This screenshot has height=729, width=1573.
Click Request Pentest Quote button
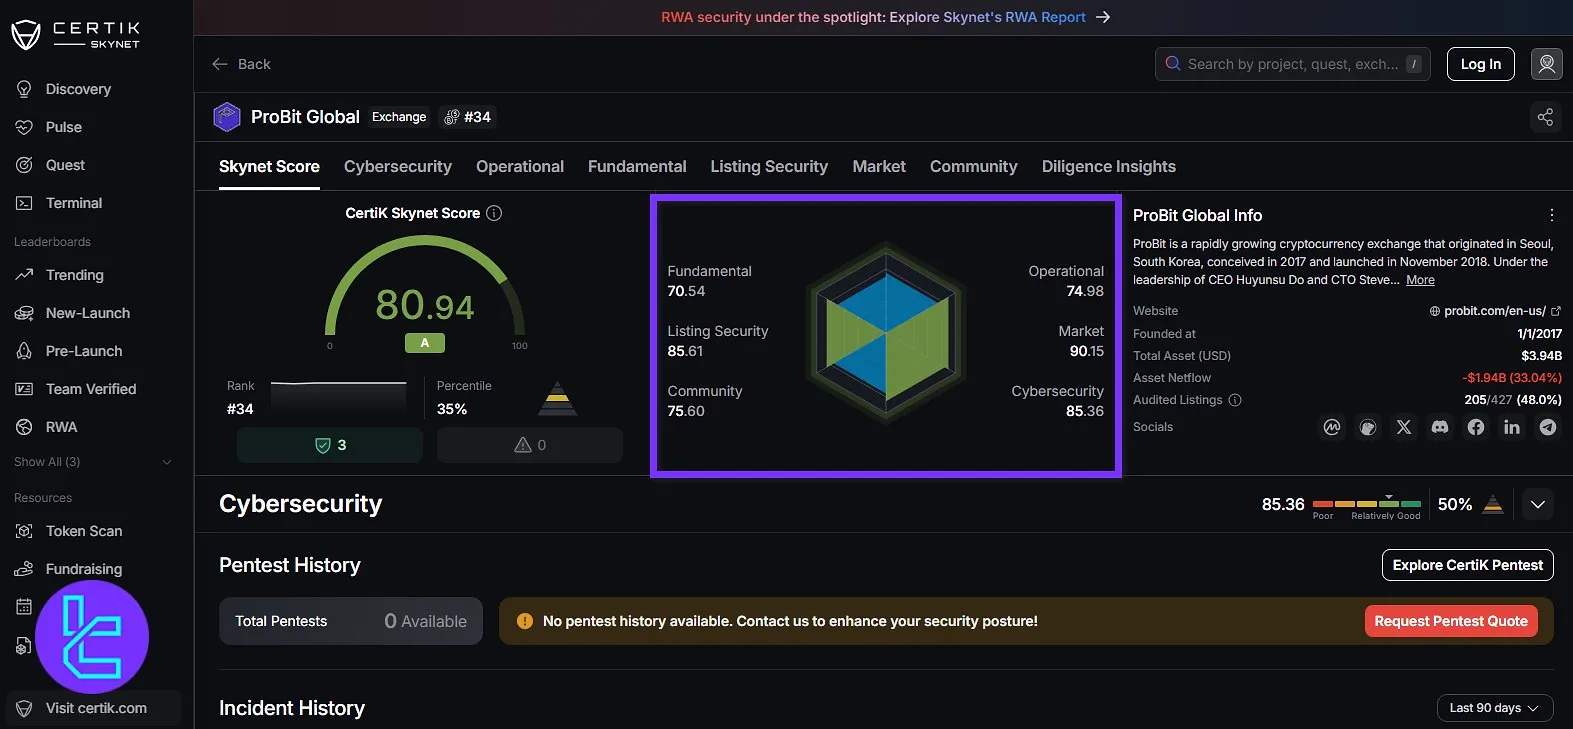pyautogui.click(x=1451, y=621)
